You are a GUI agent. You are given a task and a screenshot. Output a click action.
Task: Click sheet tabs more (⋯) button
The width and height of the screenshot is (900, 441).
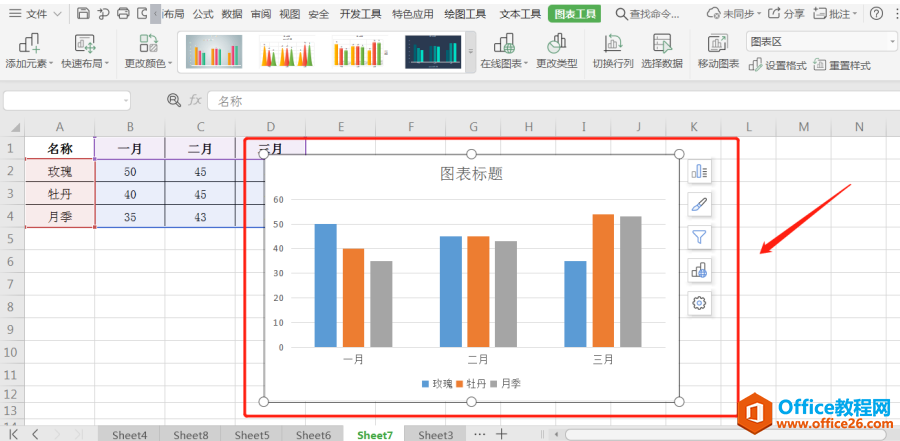[x=480, y=434]
